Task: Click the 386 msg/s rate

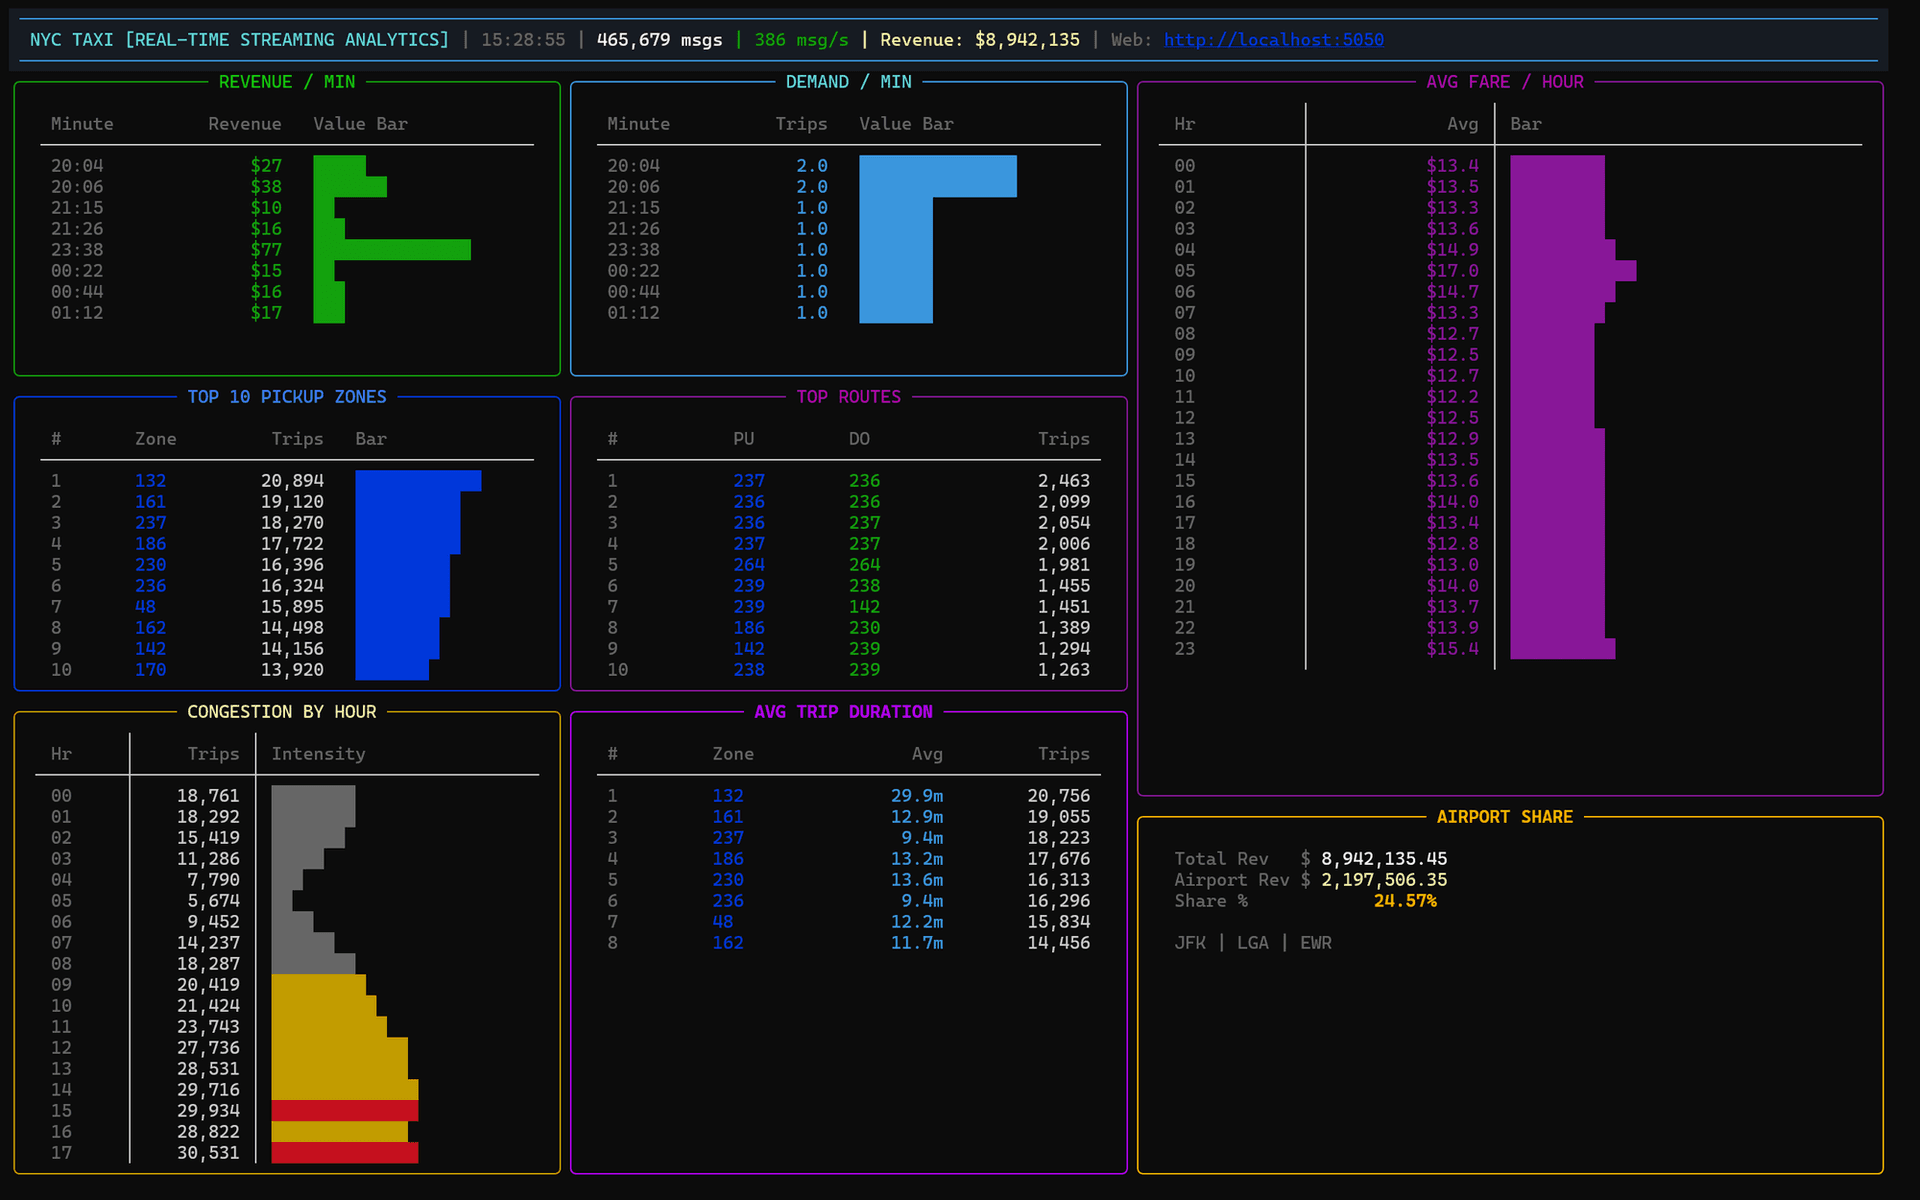Action: (801, 40)
